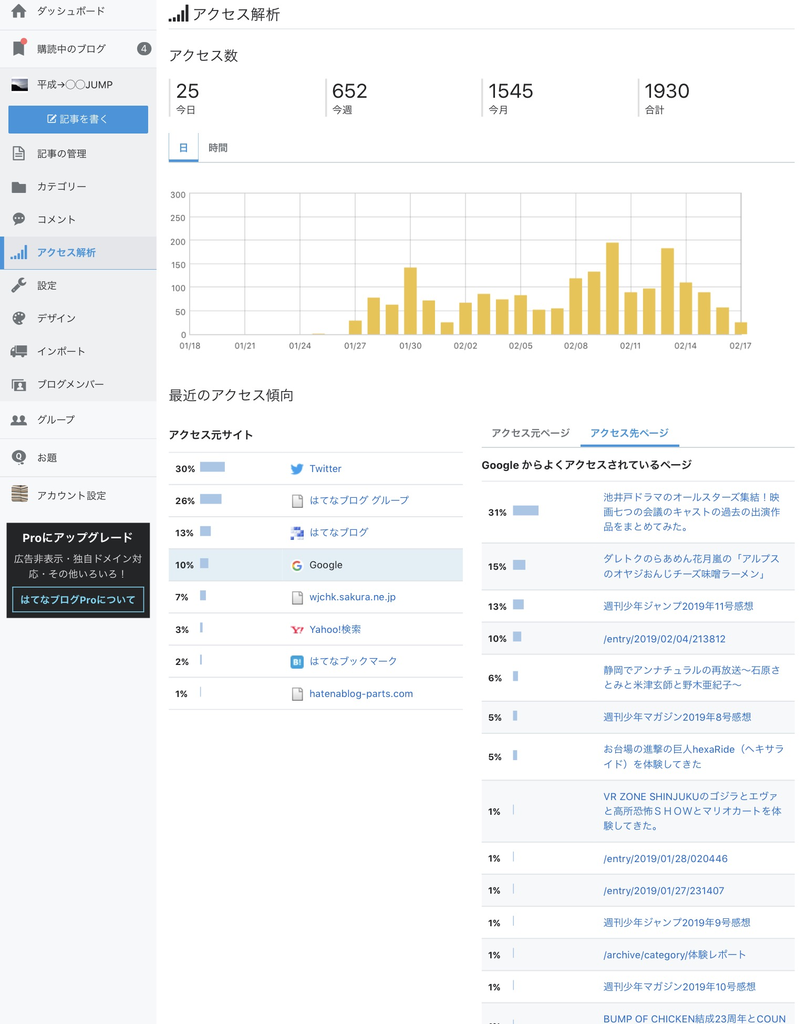This screenshot has width=807, height=1024.
Task: Select the blog thumbnail for 平成→〇〇JUMP
Action: (20, 84)
